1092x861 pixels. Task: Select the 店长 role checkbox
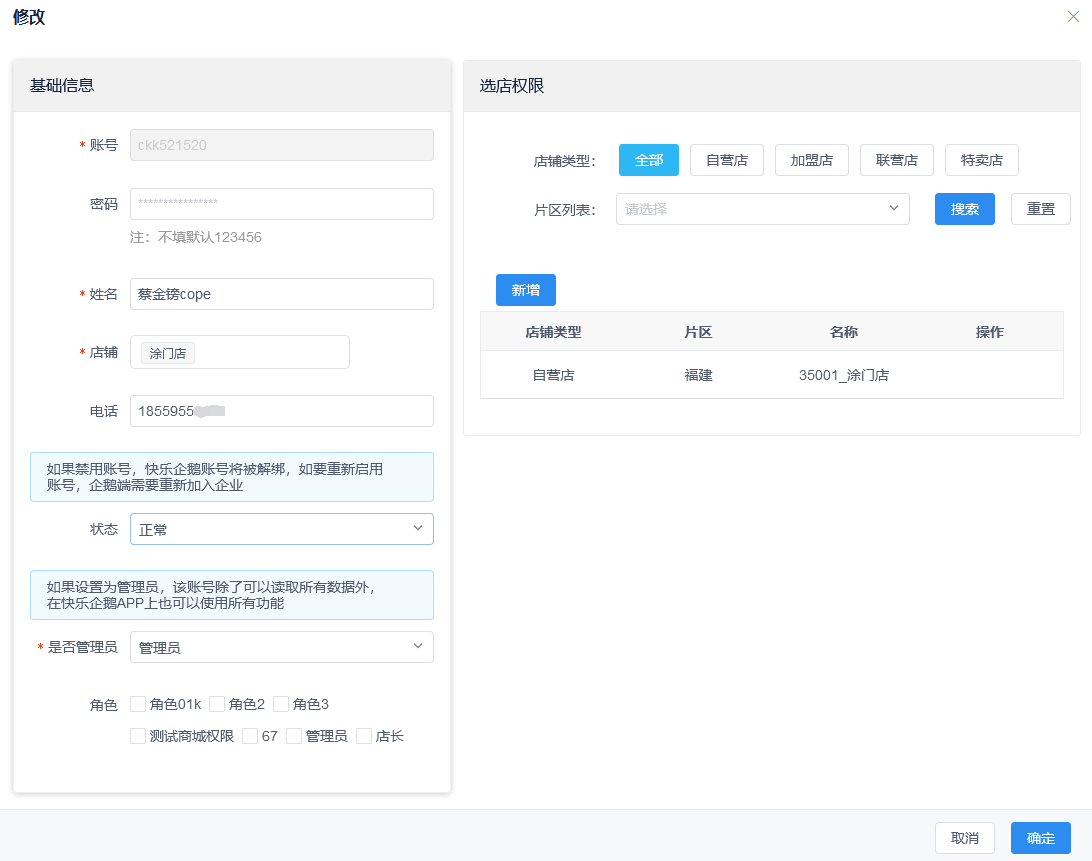click(364, 736)
